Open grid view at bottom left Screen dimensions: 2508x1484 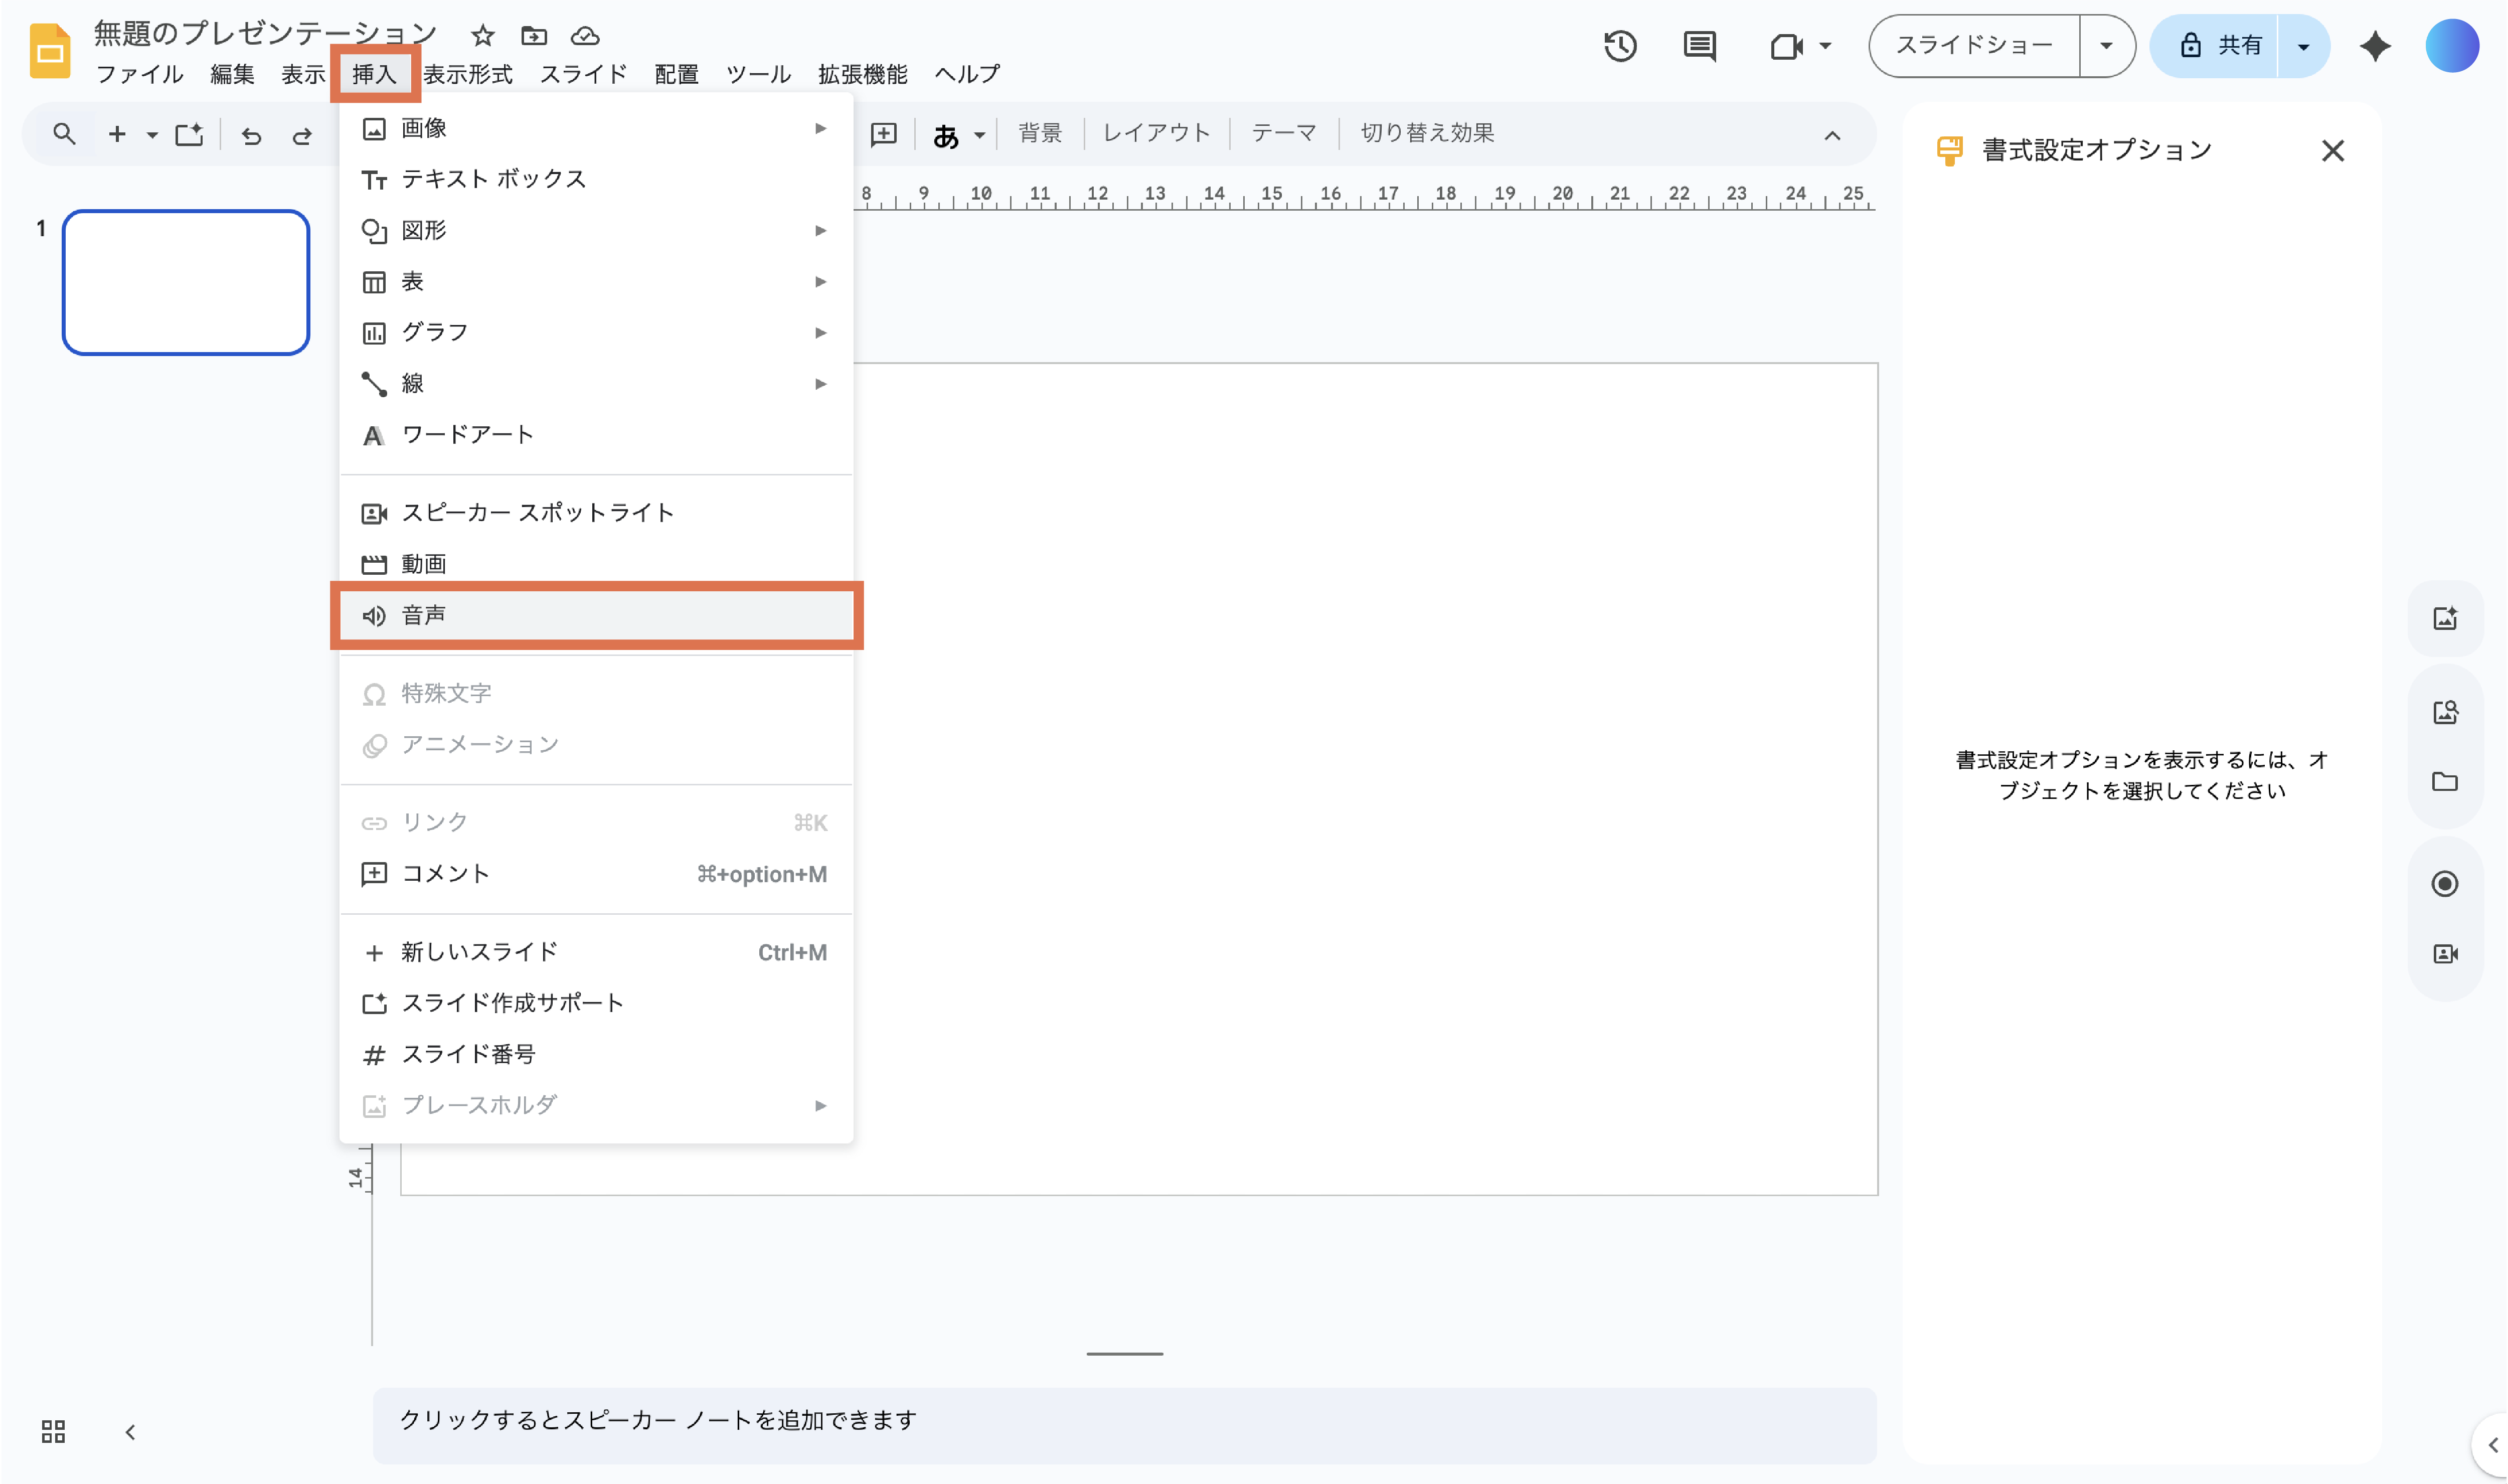(53, 1431)
